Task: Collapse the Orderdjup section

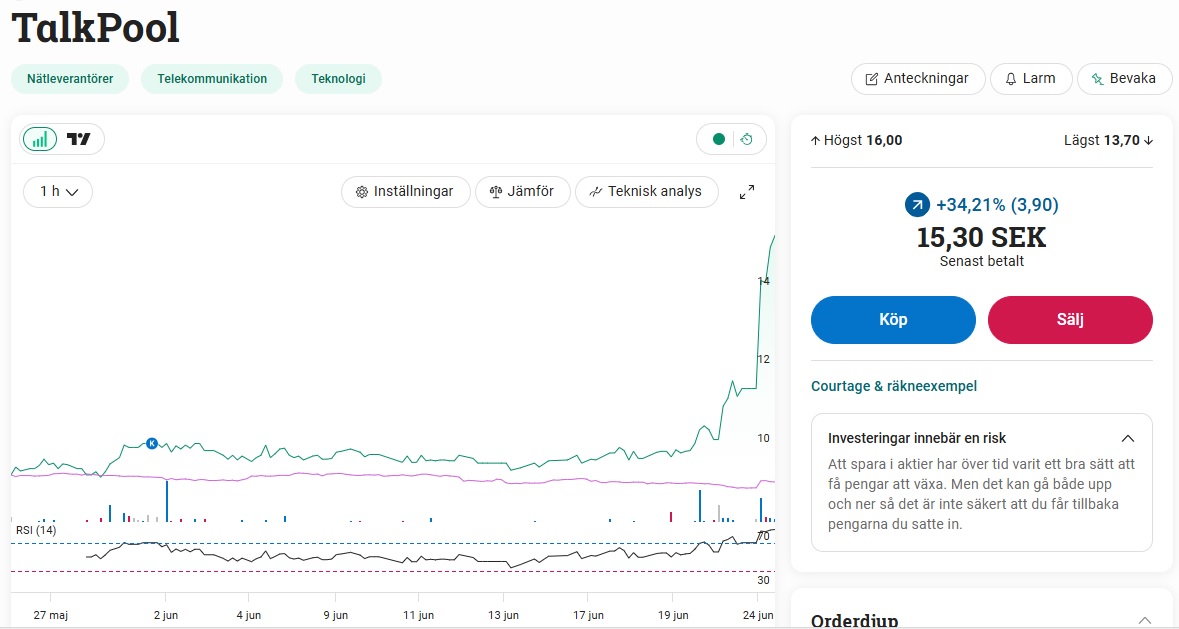Action: (x=1144, y=621)
